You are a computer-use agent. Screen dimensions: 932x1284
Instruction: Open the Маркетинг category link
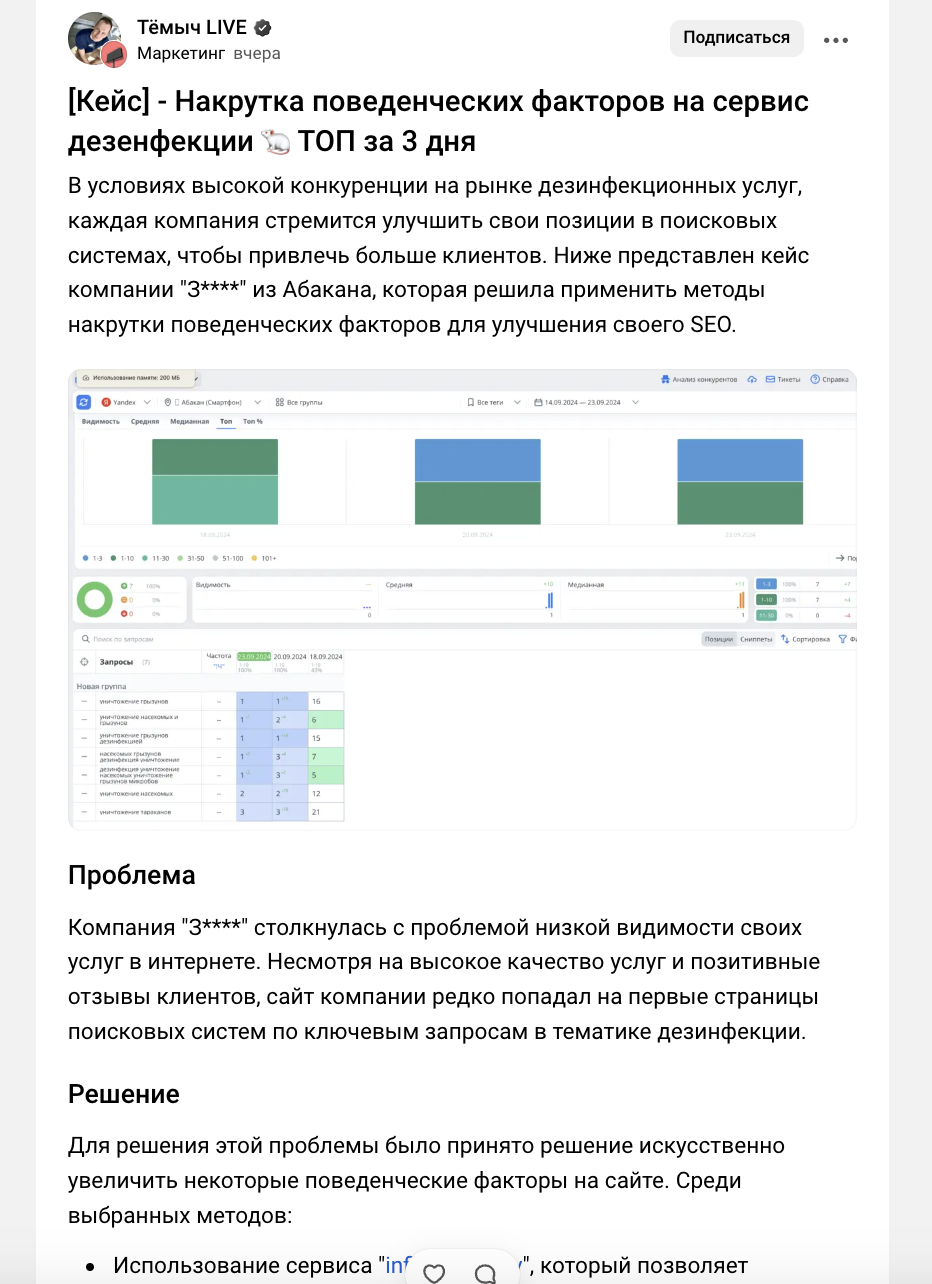coord(181,54)
